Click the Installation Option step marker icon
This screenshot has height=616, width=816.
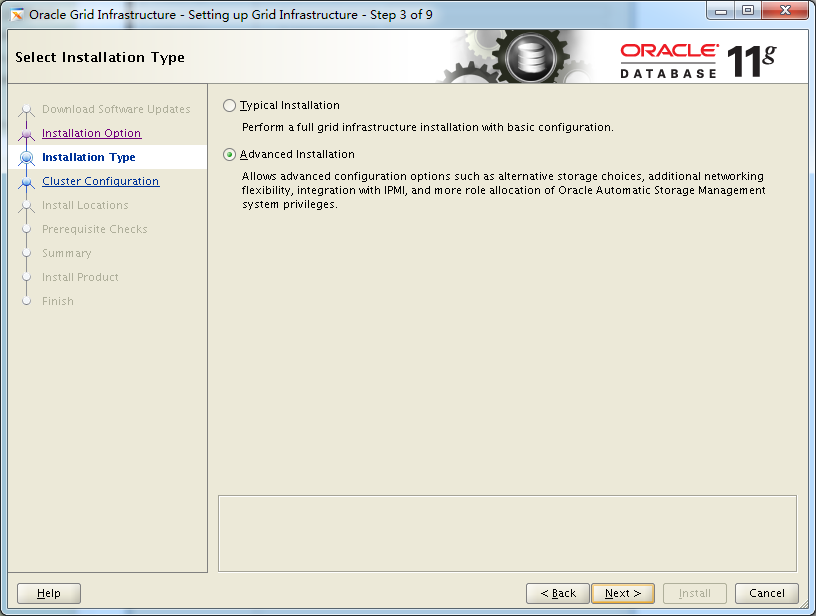27,134
